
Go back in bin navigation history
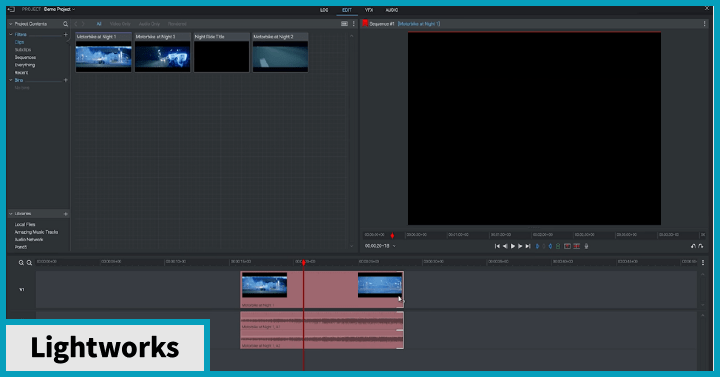(76, 24)
